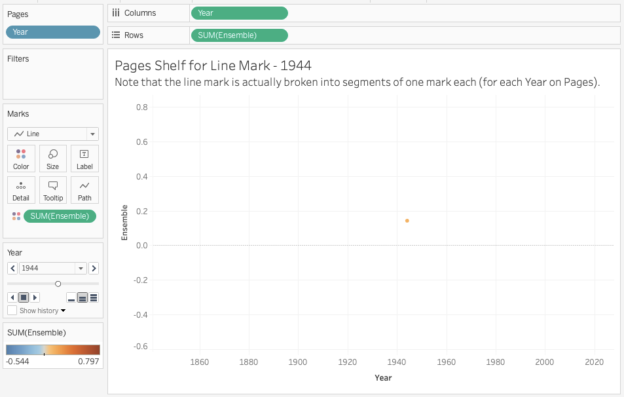624x397 pixels.
Task: Click legend minimum value -0.544
Action: [18, 361]
